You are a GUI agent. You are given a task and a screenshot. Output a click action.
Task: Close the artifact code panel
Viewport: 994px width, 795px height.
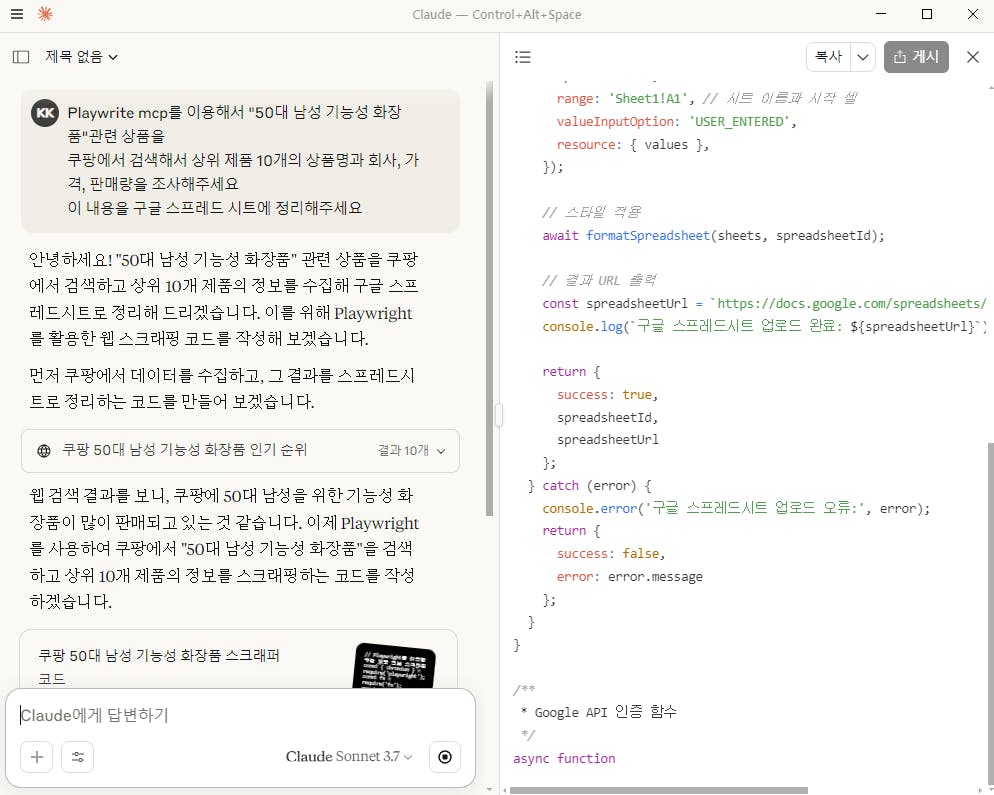pos(972,57)
